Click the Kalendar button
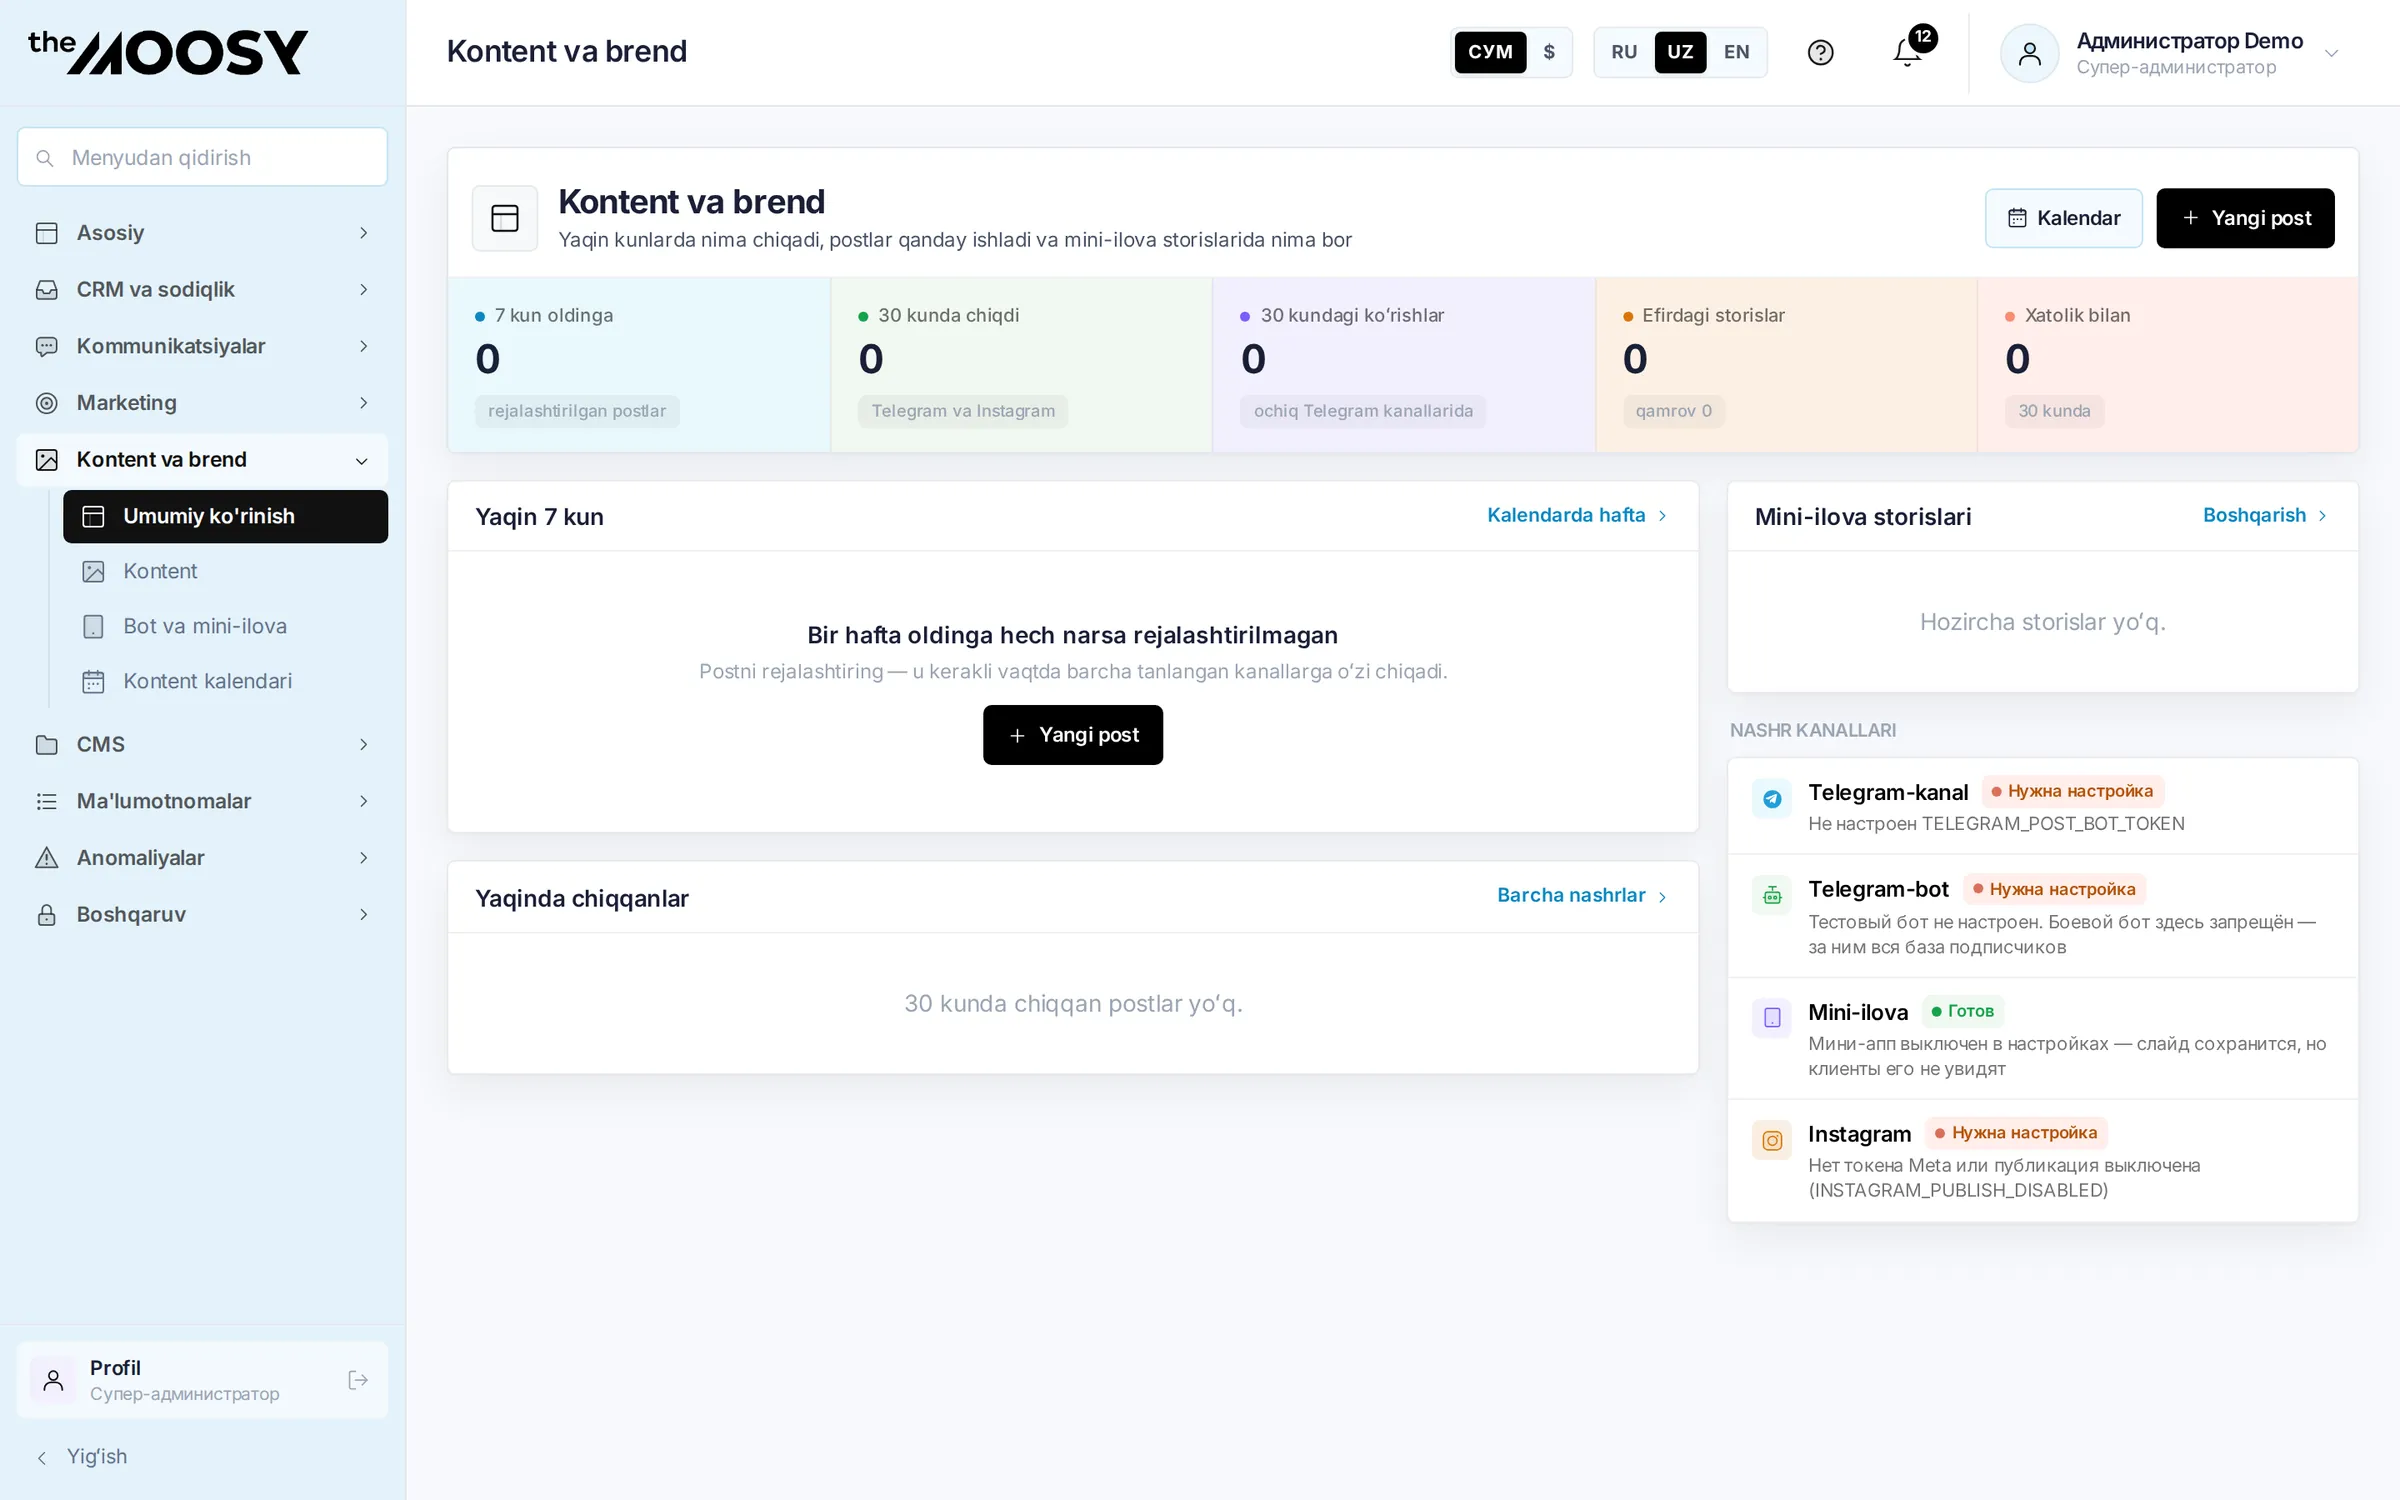The width and height of the screenshot is (2400, 1500). 2064,218
